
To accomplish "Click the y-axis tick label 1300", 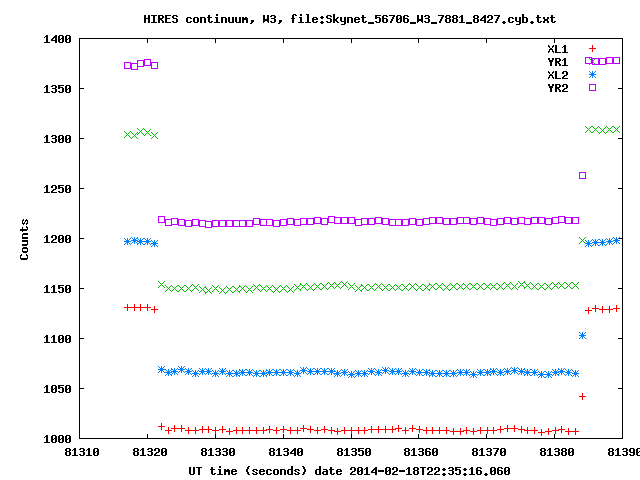I will 58,139.
